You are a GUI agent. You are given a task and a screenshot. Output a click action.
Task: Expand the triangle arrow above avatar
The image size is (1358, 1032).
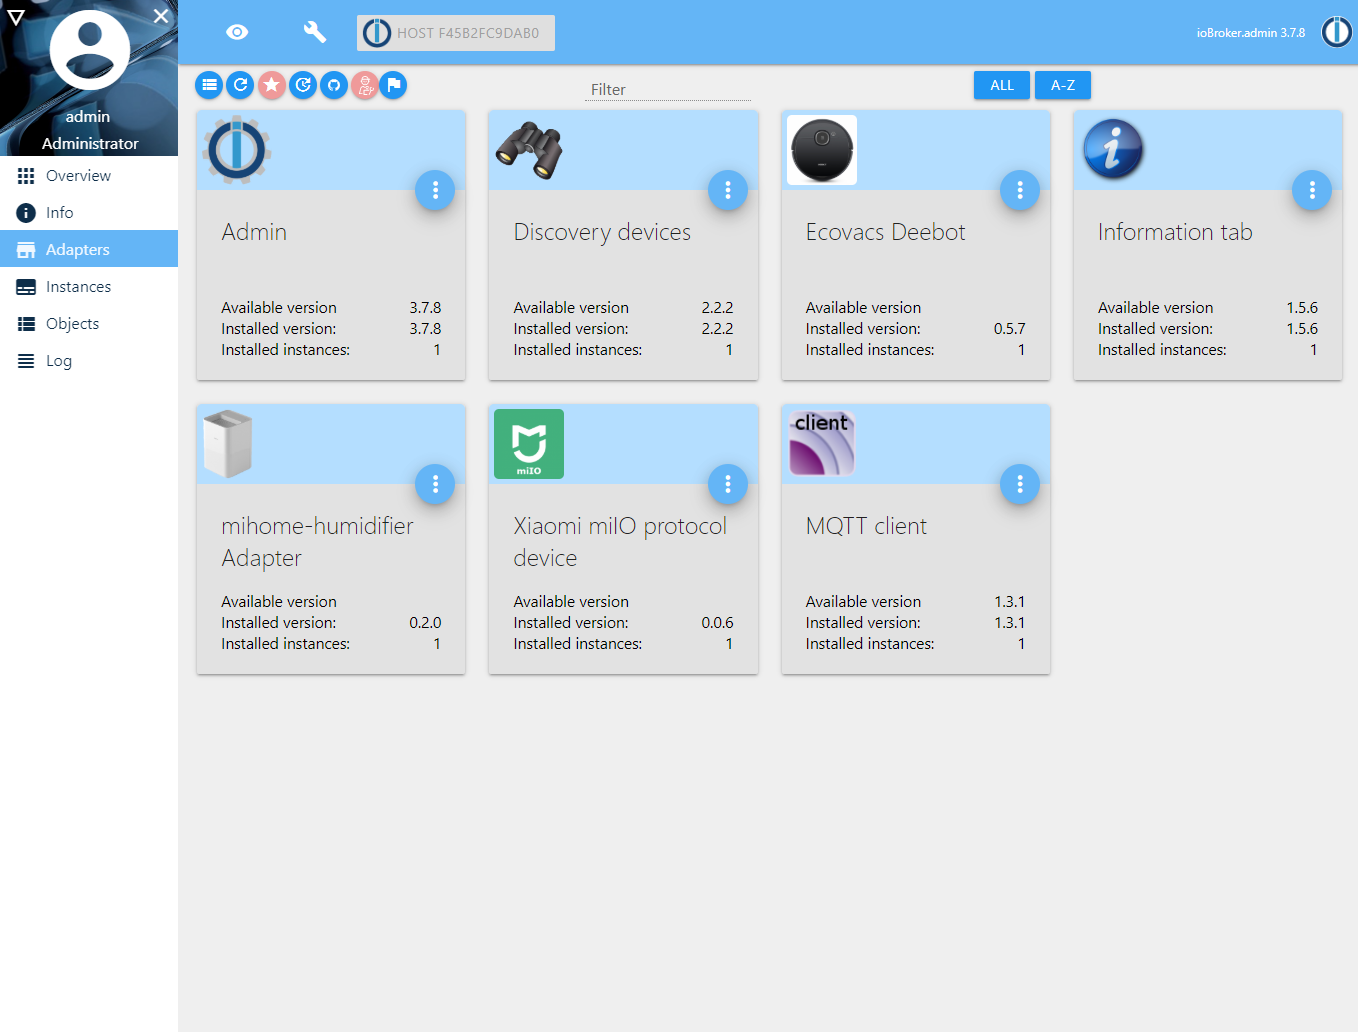(x=16, y=17)
